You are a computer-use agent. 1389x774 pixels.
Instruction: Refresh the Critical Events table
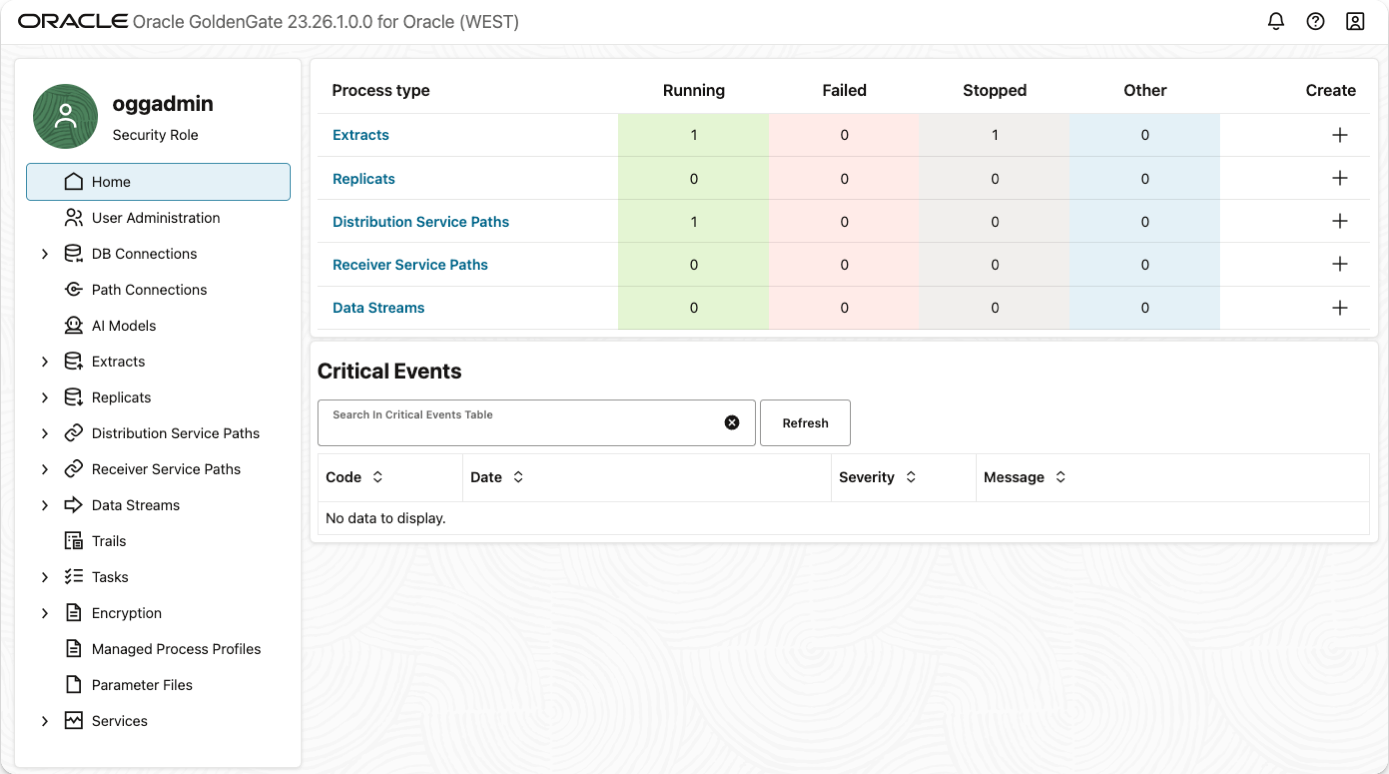[x=805, y=423]
